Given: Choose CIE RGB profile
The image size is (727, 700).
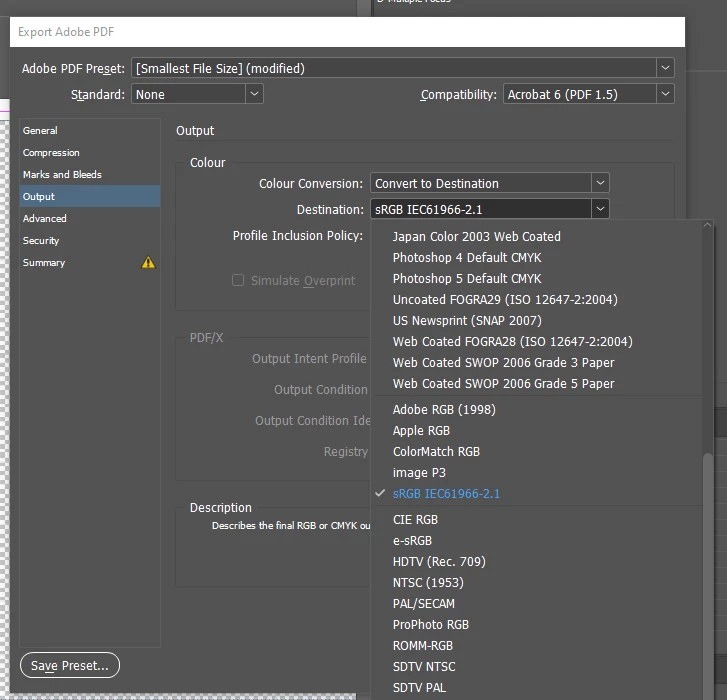Looking at the screenshot, I should (x=536, y=519).
